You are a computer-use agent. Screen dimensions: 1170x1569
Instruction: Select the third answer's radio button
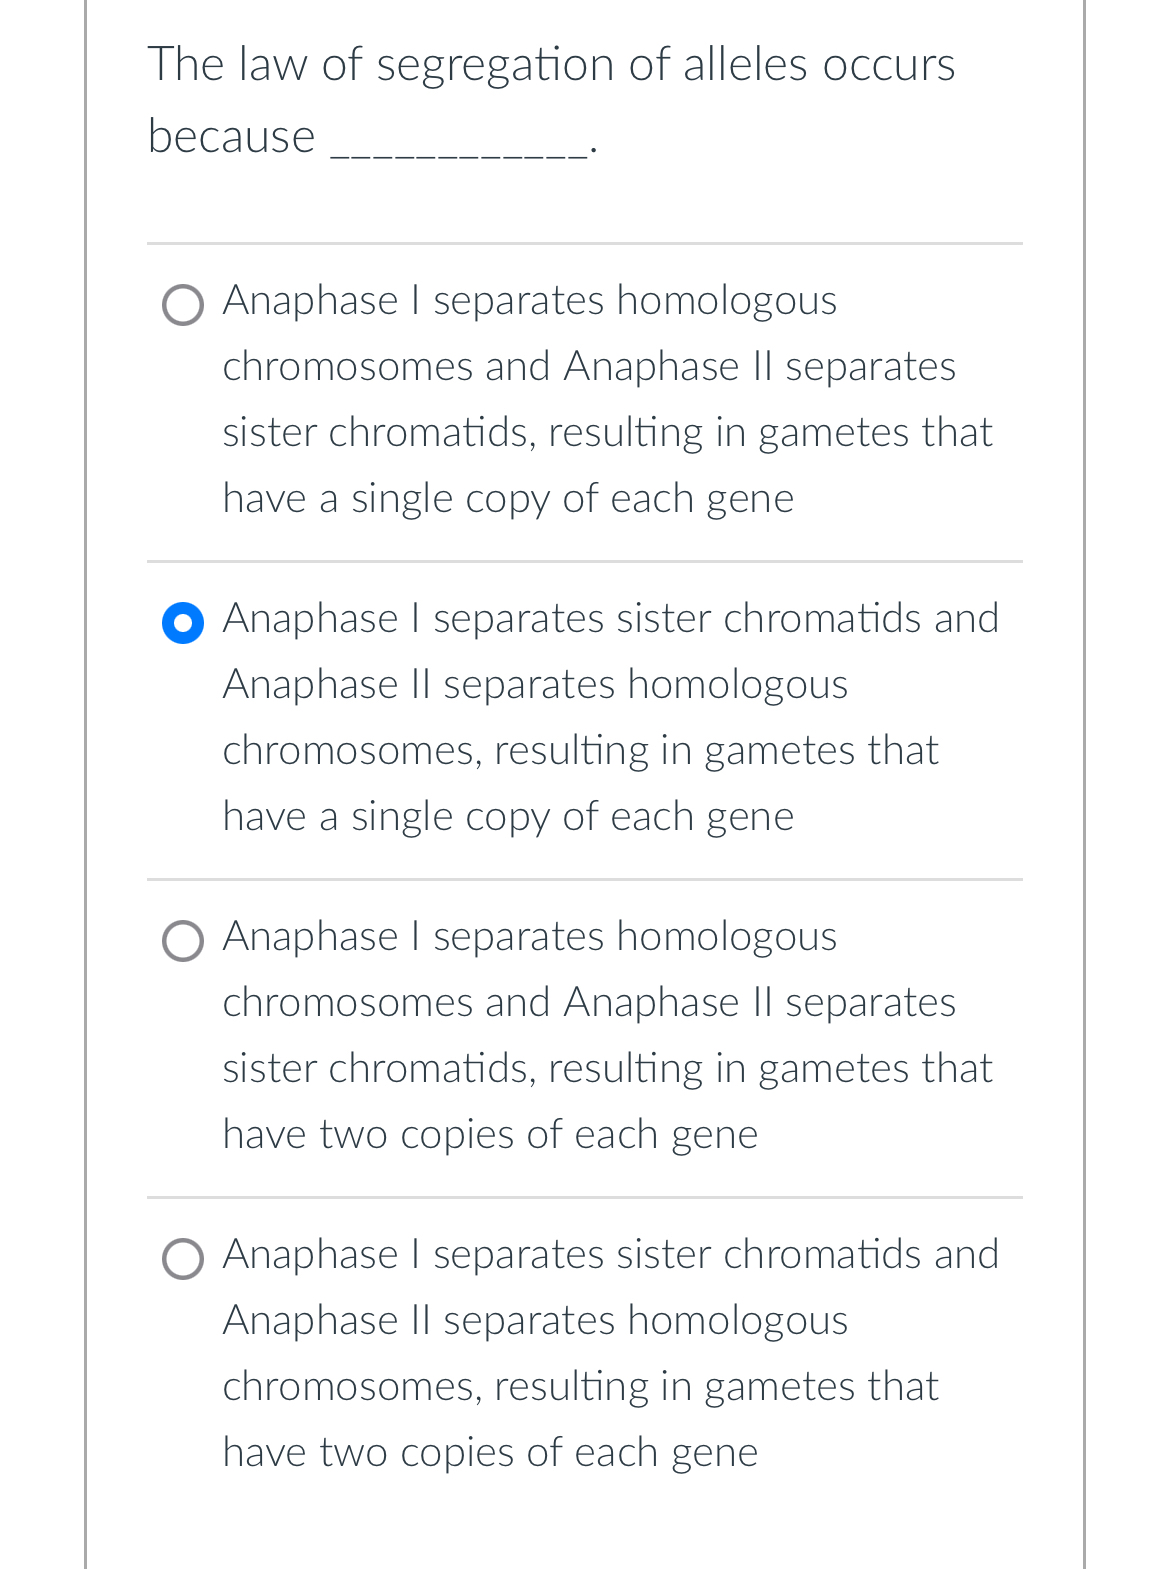[x=183, y=941]
